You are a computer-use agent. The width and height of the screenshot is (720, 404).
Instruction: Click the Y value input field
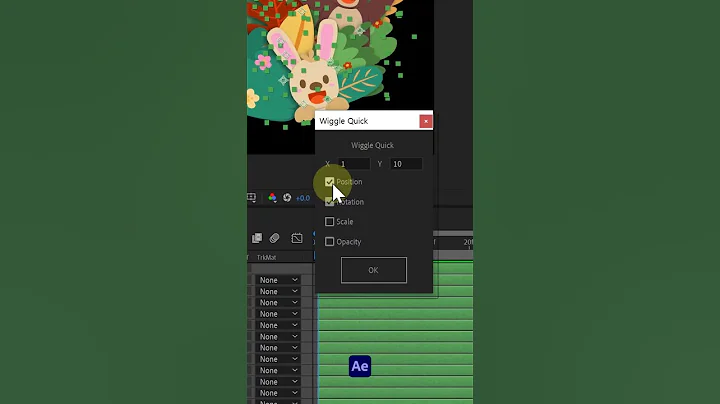(x=406, y=164)
